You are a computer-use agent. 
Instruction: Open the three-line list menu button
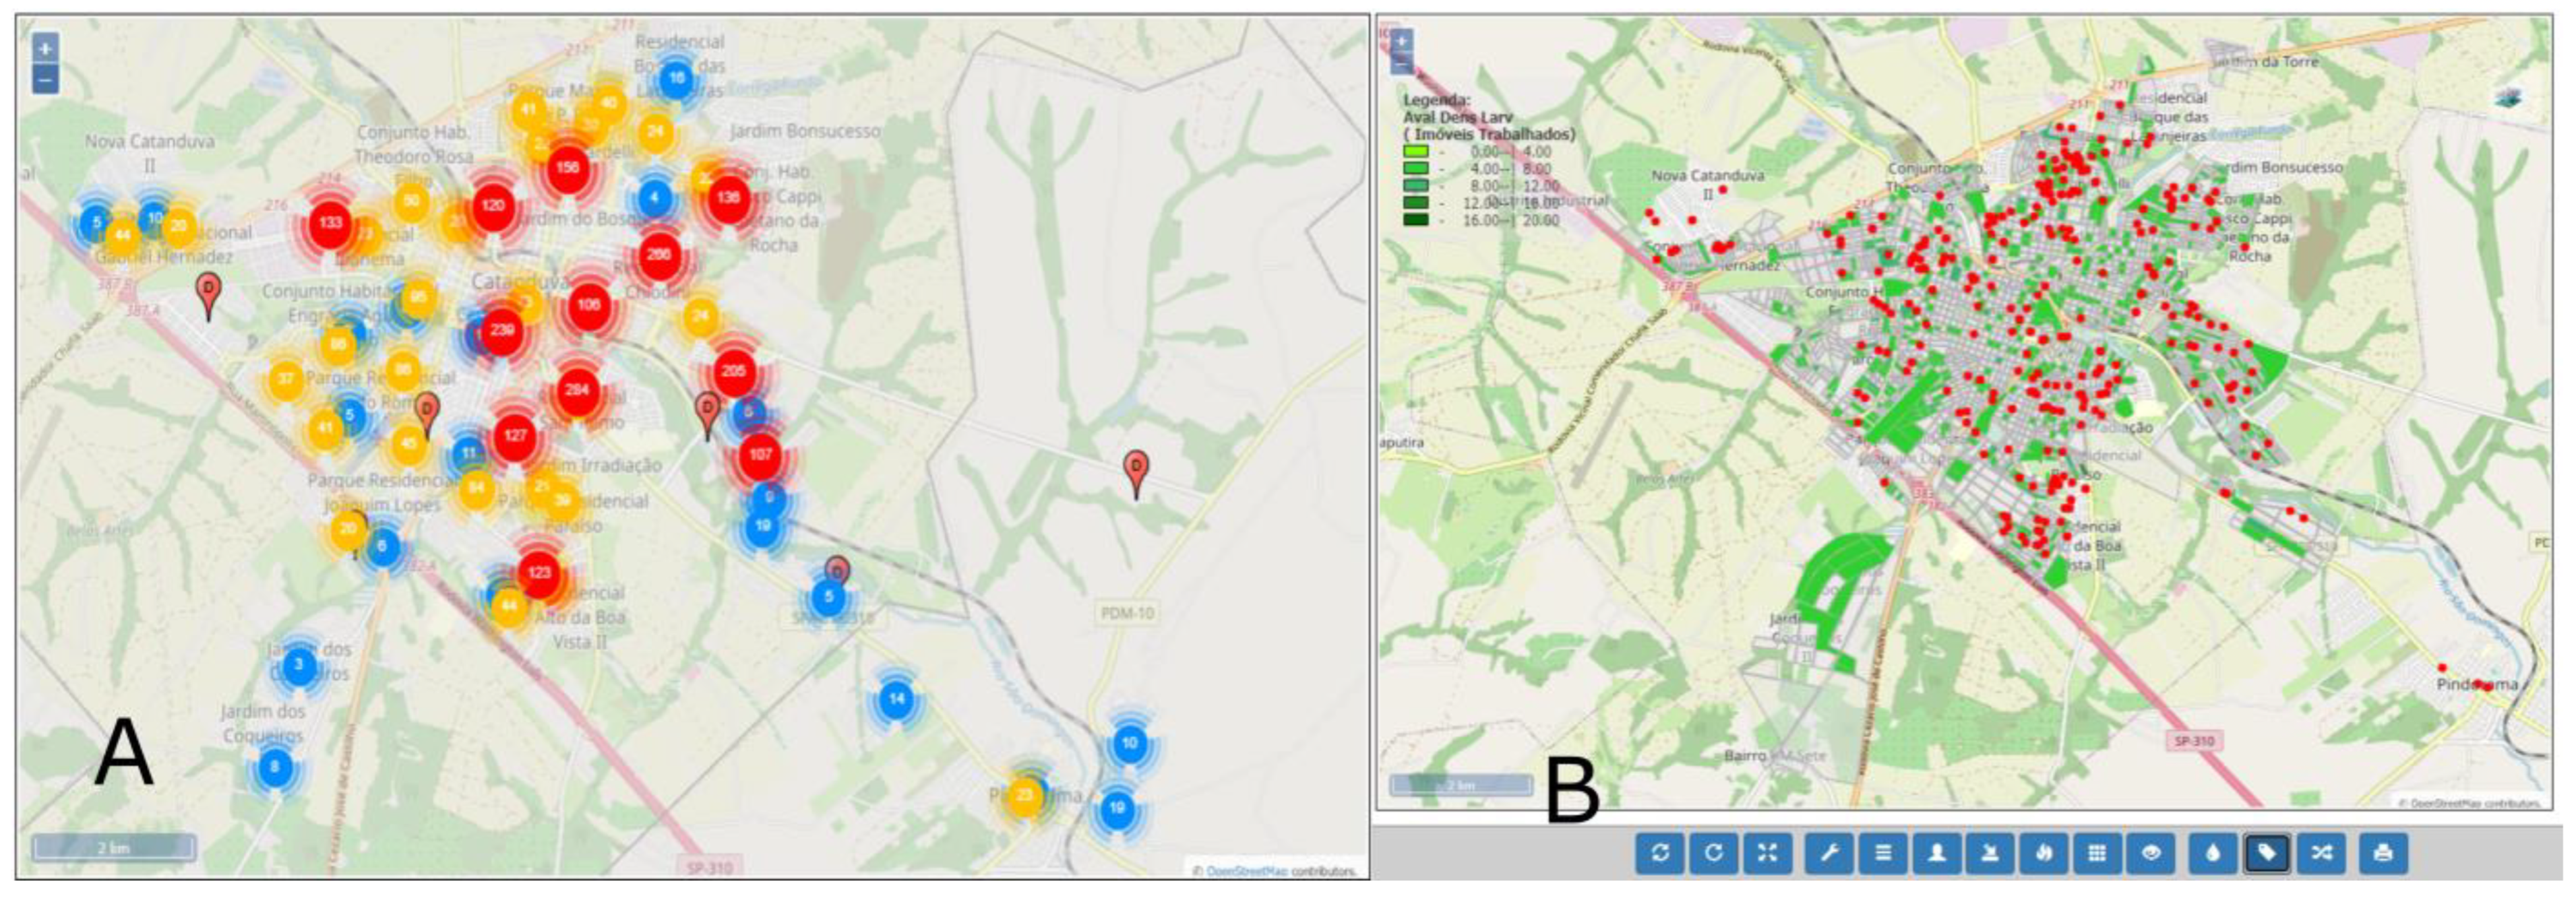tap(1883, 853)
